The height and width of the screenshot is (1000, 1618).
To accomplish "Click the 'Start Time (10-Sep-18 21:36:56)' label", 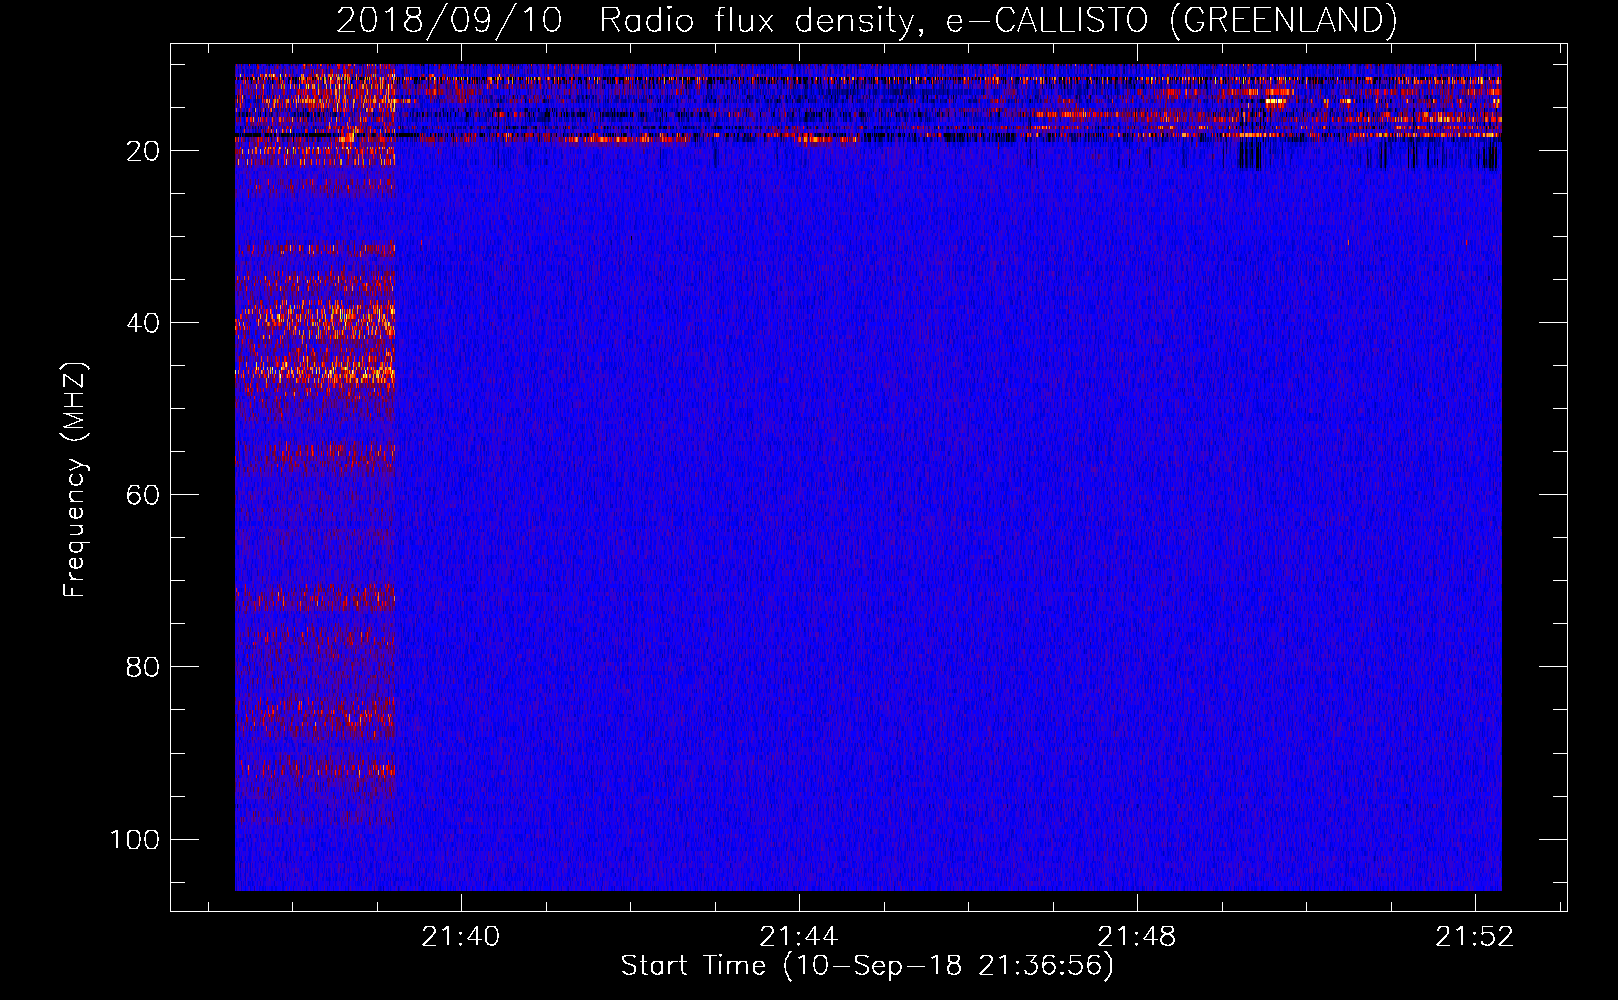I will [867, 966].
